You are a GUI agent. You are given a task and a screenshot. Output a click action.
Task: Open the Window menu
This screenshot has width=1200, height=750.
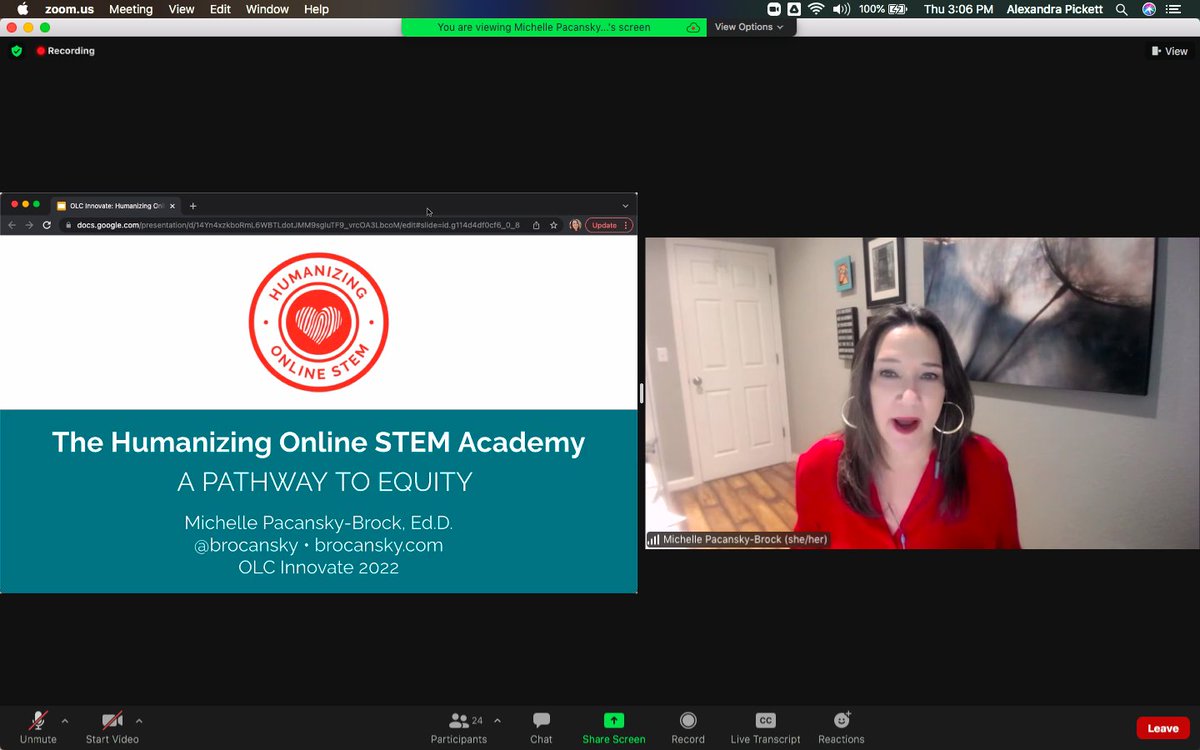point(267,9)
